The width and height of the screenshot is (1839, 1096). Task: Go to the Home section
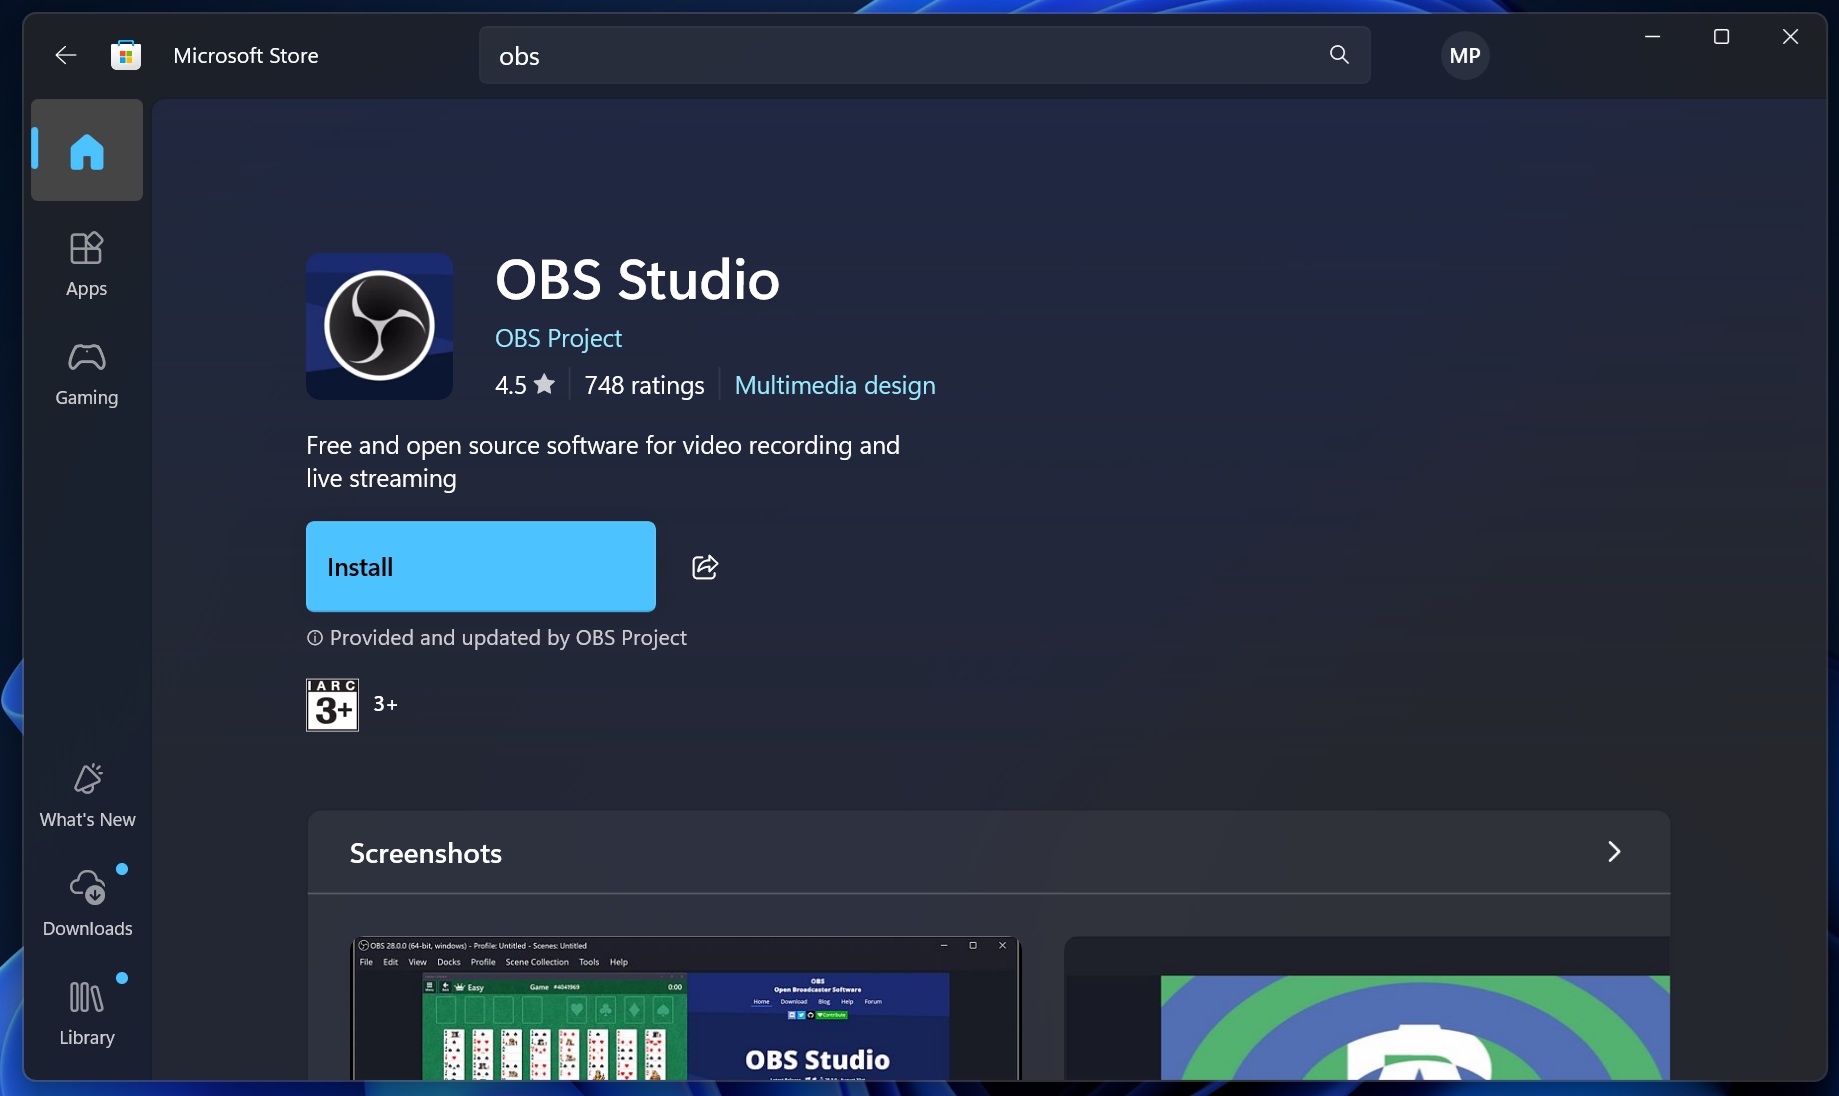(87, 151)
